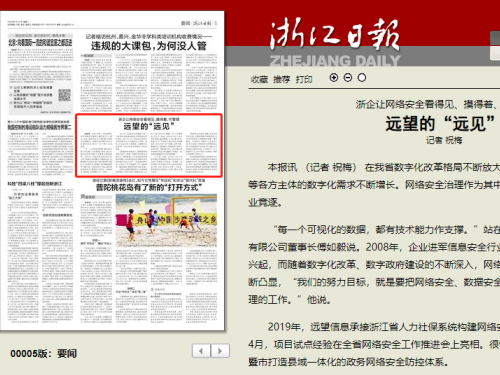The width and height of the screenshot is (500, 375).
Task: Click the 收藏 link
Action: pyautogui.click(x=259, y=79)
